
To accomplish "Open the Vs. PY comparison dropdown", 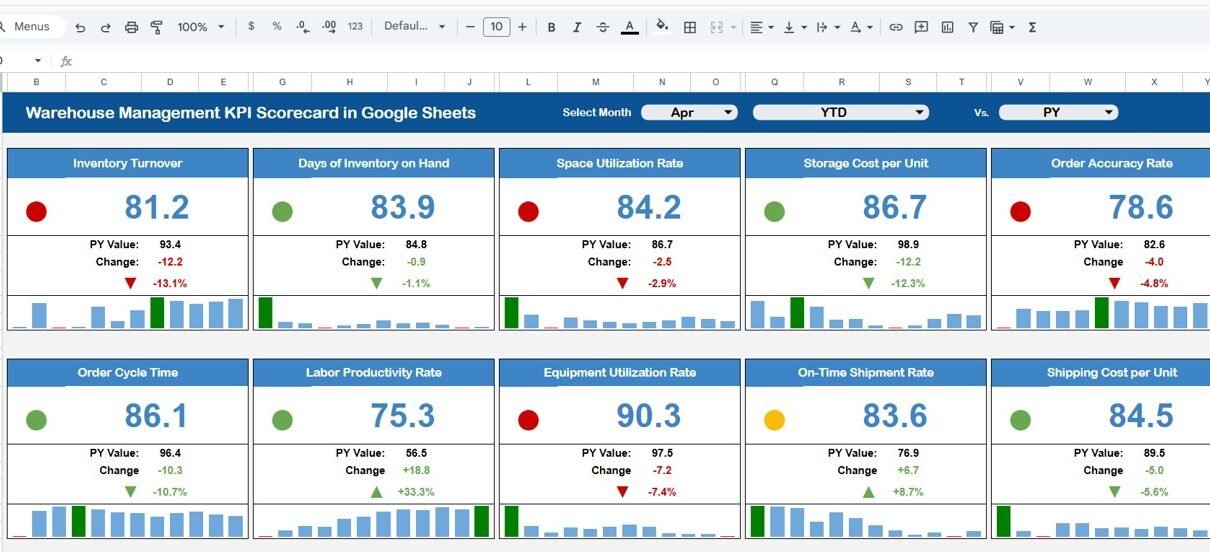I will coord(1058,113).
